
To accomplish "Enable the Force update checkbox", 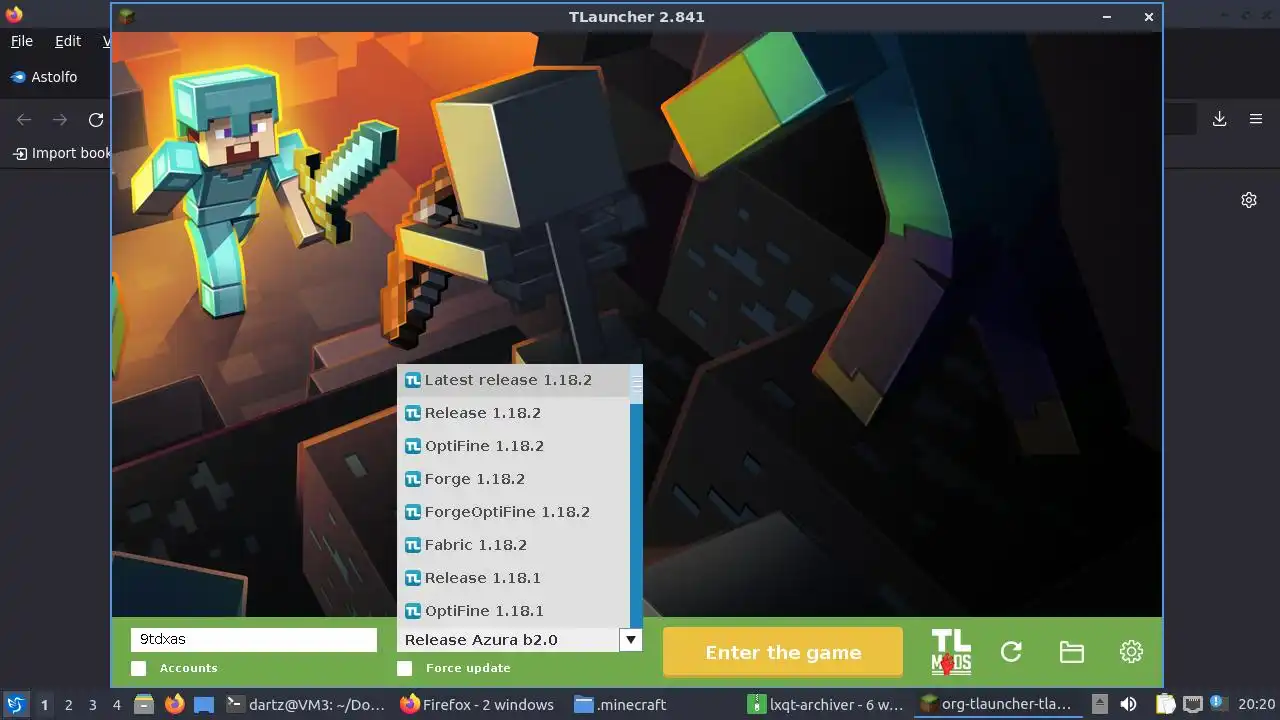I will point(404,668).
